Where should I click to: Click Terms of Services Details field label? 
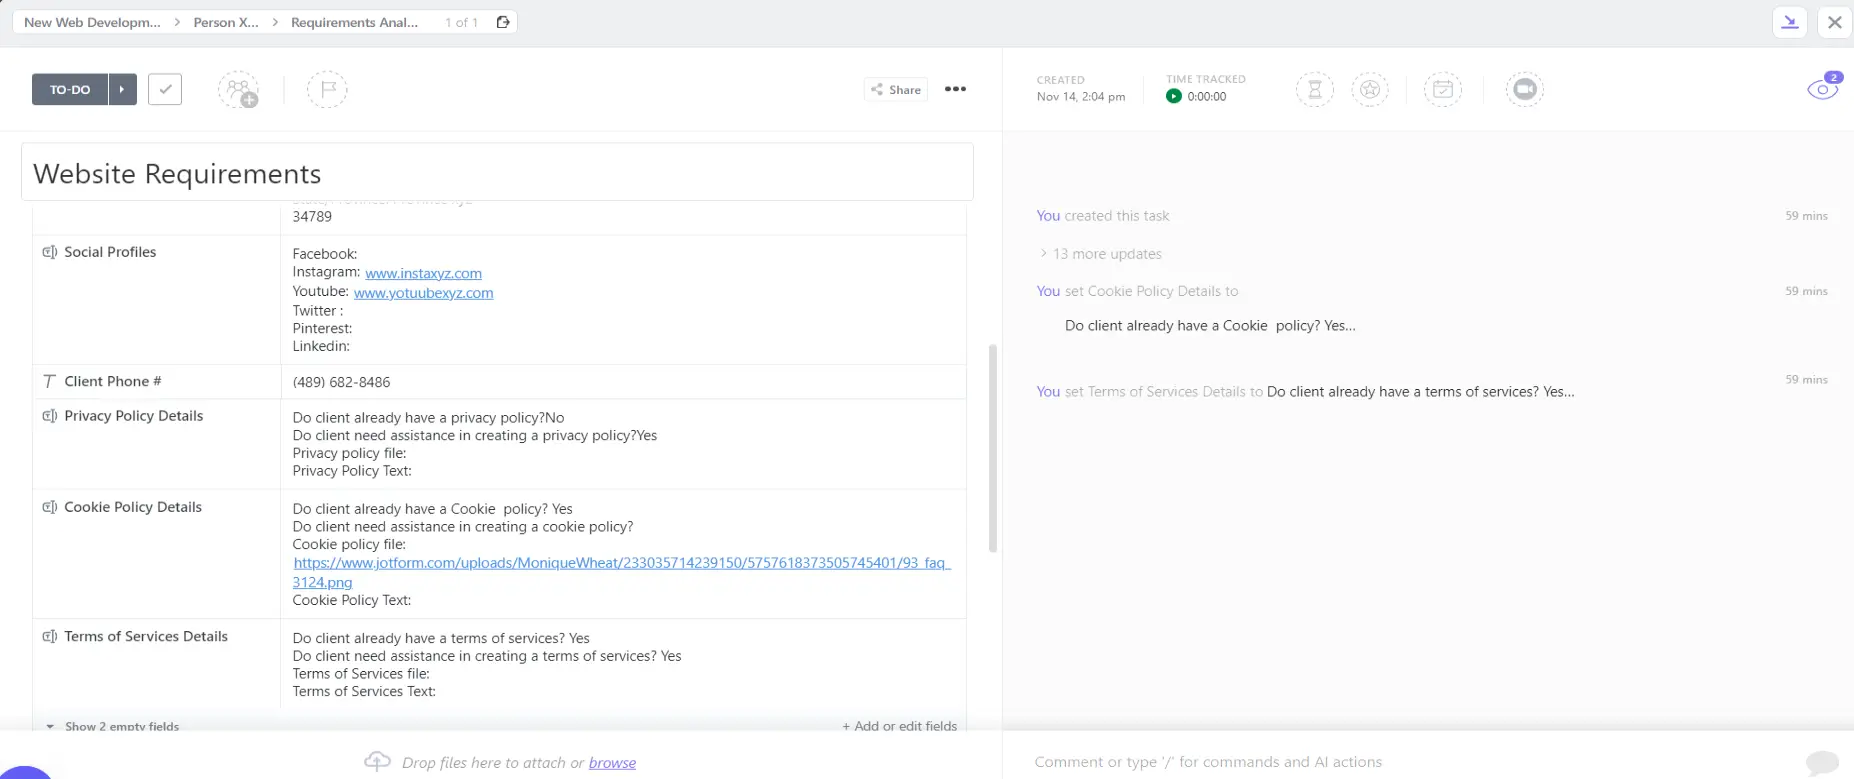point(146,636)
